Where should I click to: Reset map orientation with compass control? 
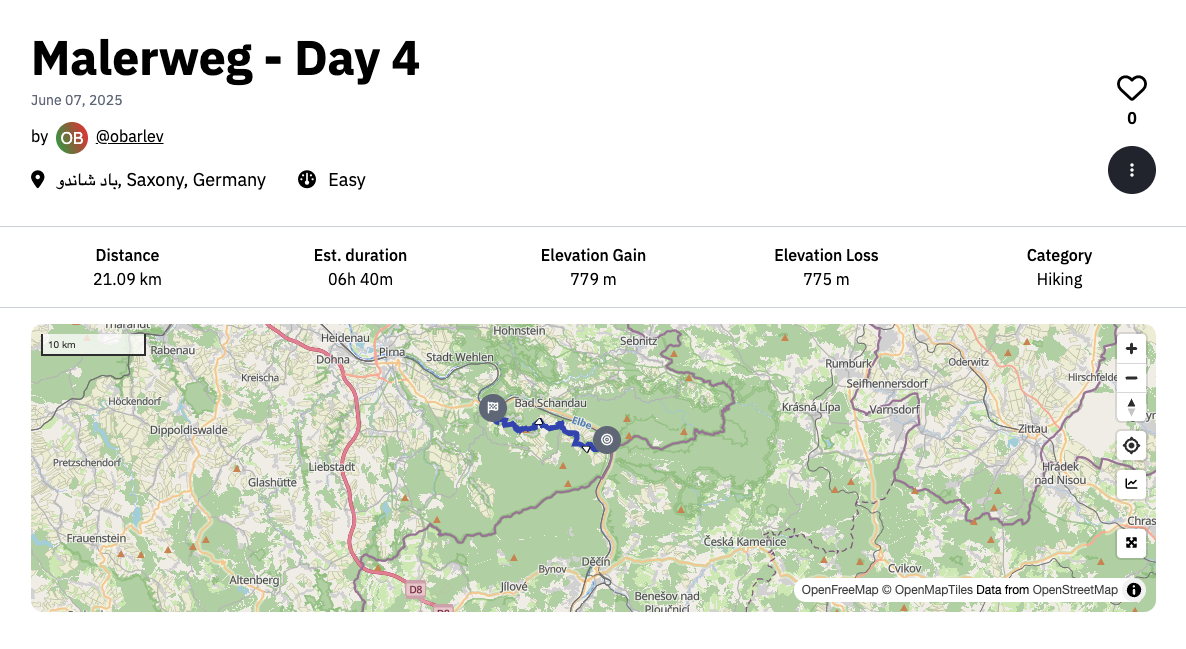pyautogui.click(x=1131, y=407)
